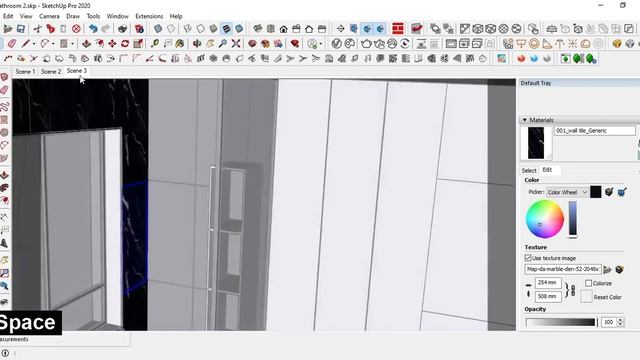The height and width of the screenshot is (360, 640).
Task: Toggle the Monochrome face style
Action: point(239,29)
